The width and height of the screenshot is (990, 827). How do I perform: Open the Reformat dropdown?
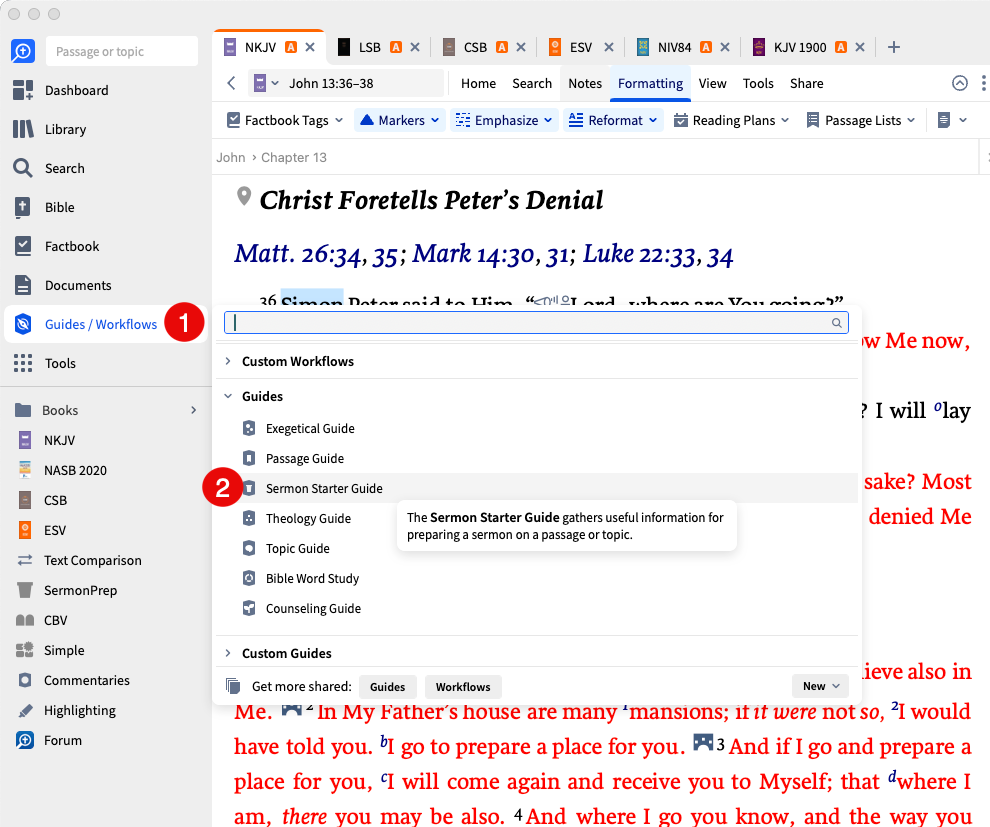point(613,120)
